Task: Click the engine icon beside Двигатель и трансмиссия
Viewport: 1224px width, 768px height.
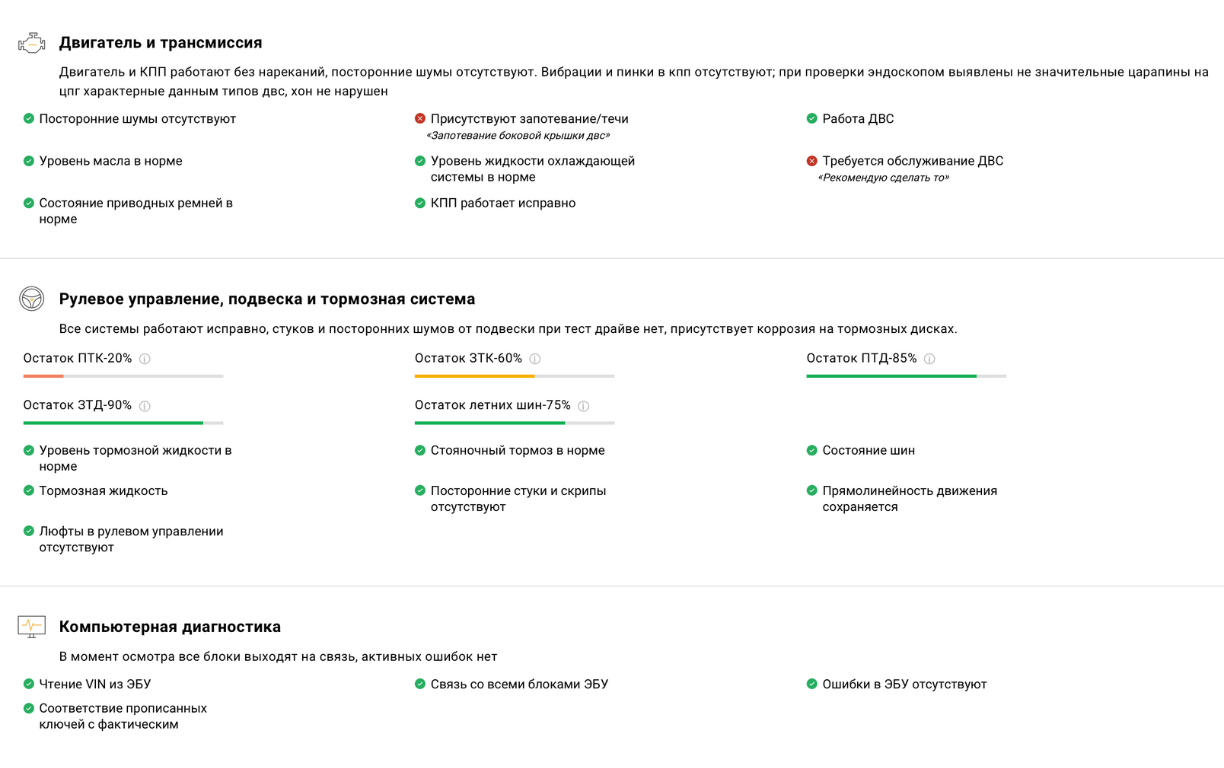Action: coord(32,43)
